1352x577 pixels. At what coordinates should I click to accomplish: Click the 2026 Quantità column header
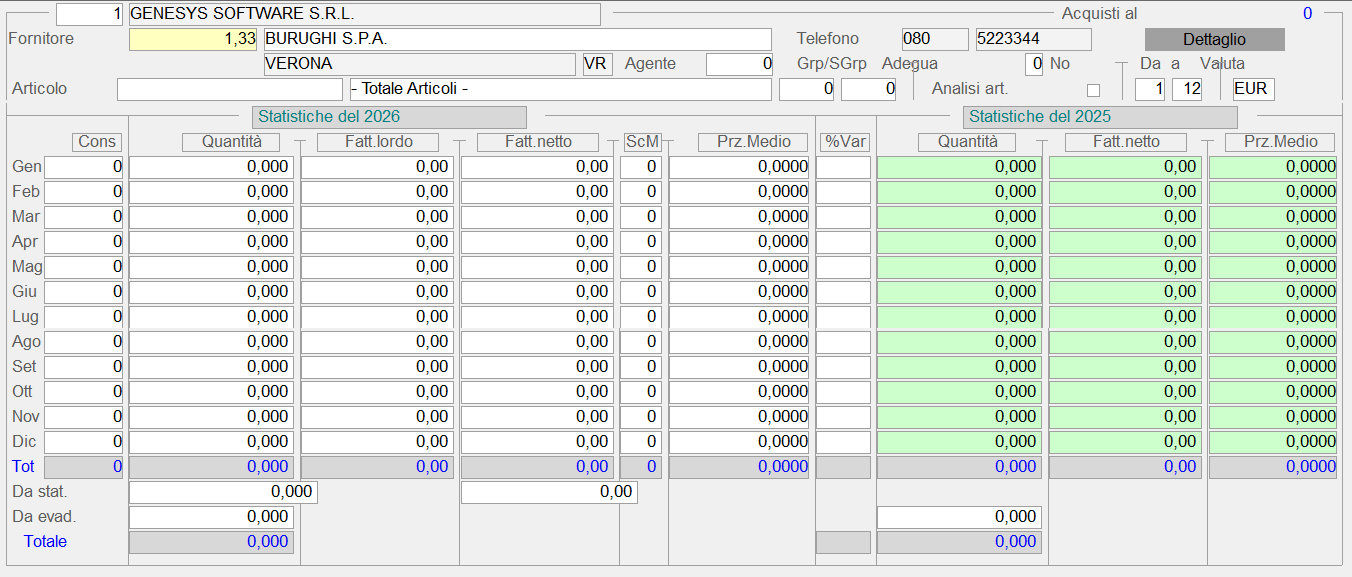232,142
